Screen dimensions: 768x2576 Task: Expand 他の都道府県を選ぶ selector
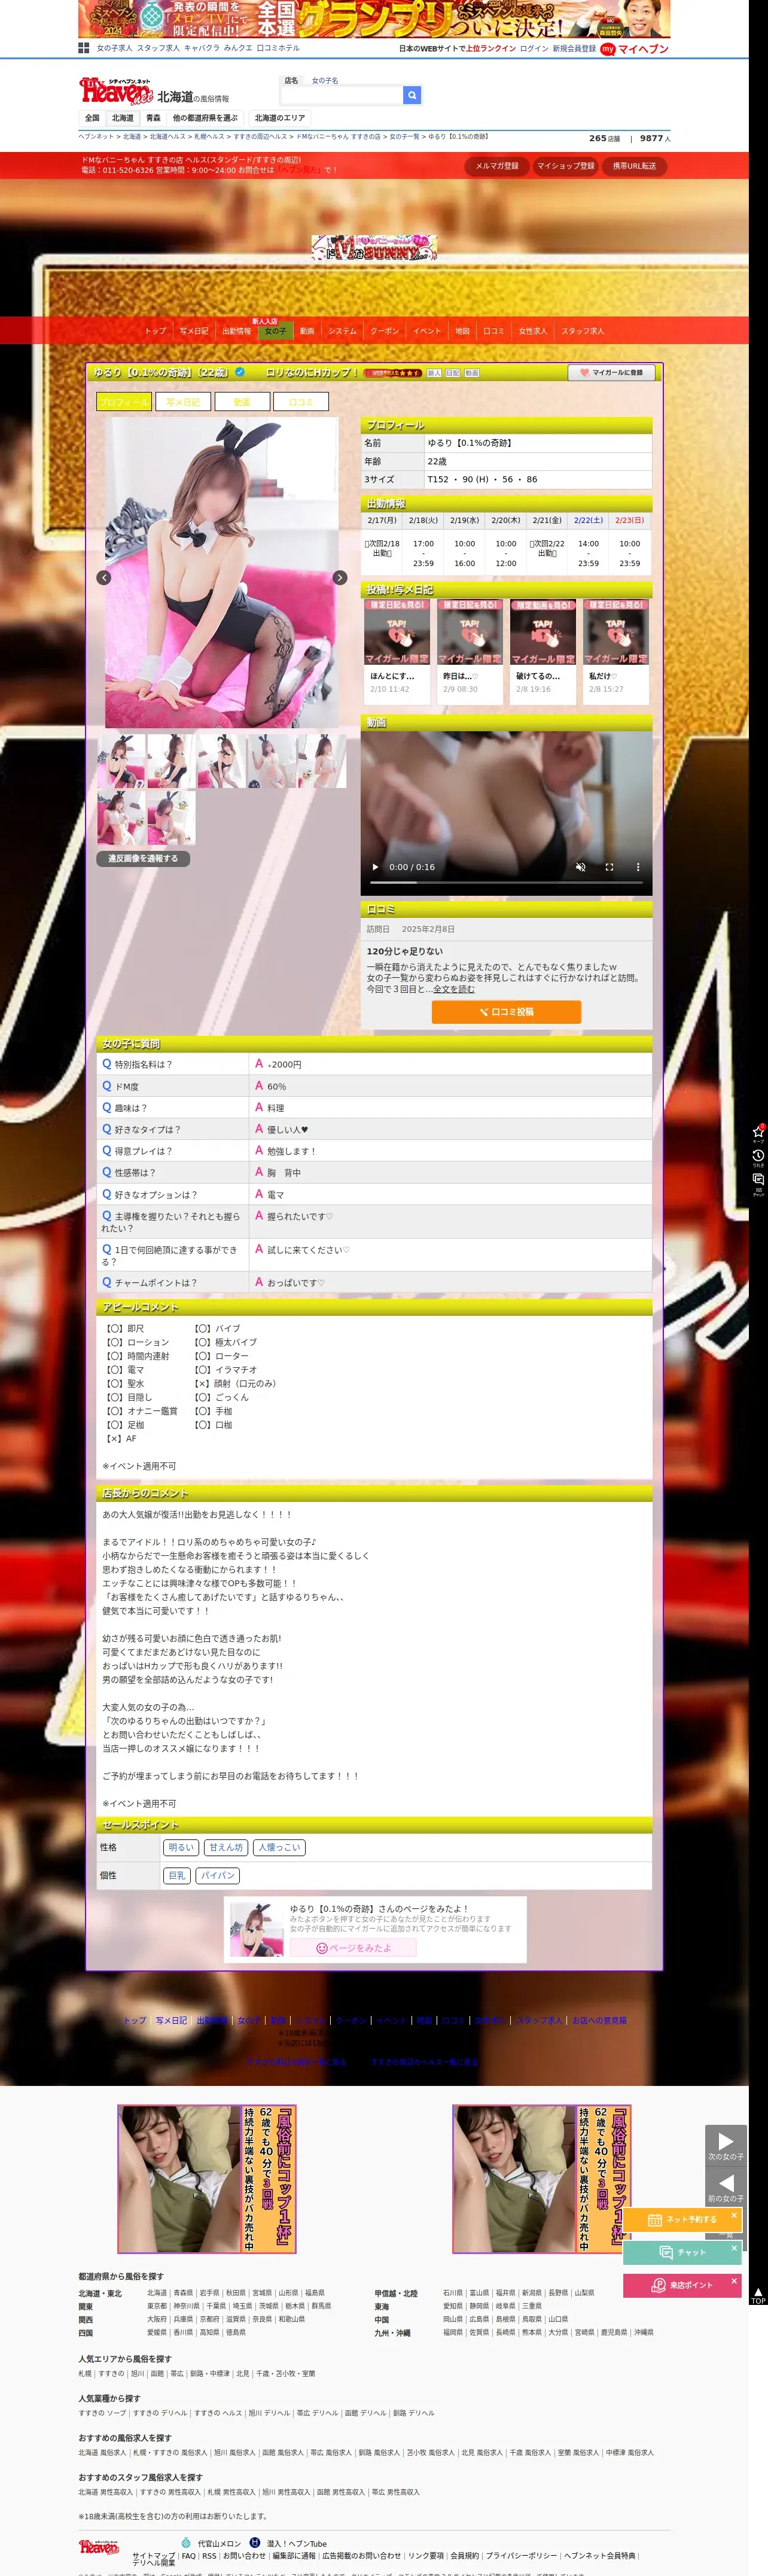point(206,118)
